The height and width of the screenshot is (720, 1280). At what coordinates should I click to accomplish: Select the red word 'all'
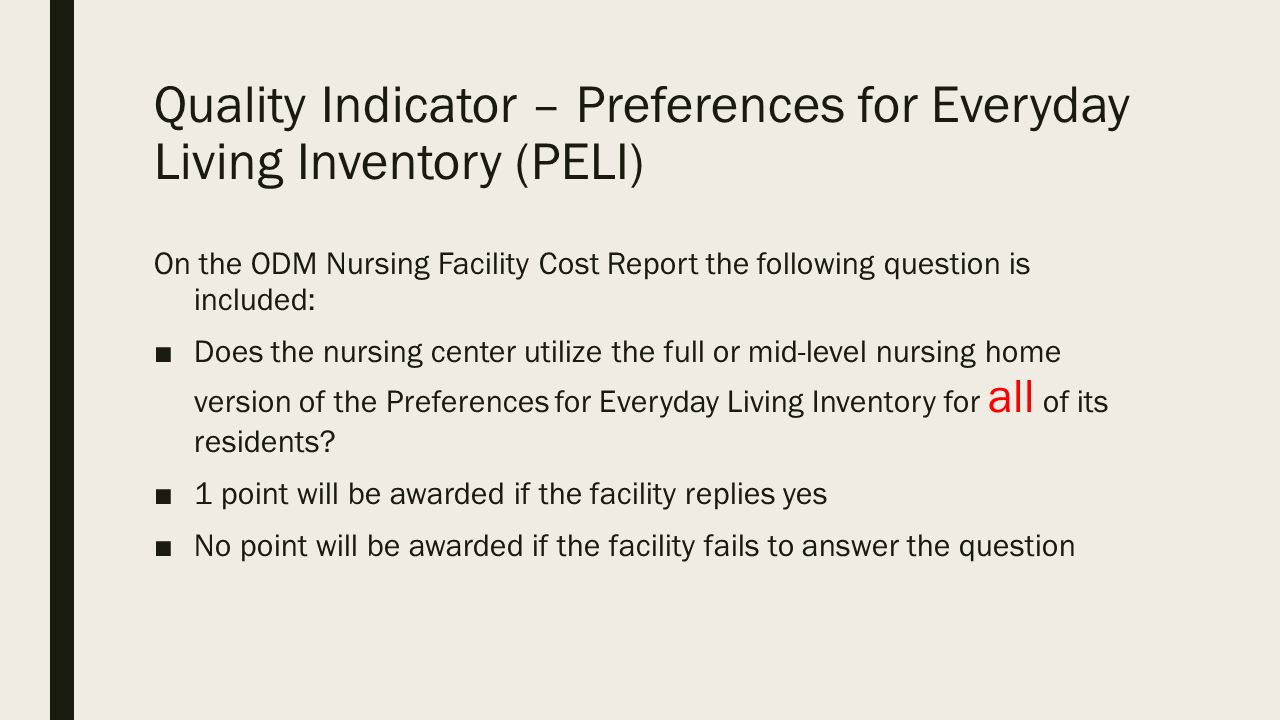[x=1010, y=397]
